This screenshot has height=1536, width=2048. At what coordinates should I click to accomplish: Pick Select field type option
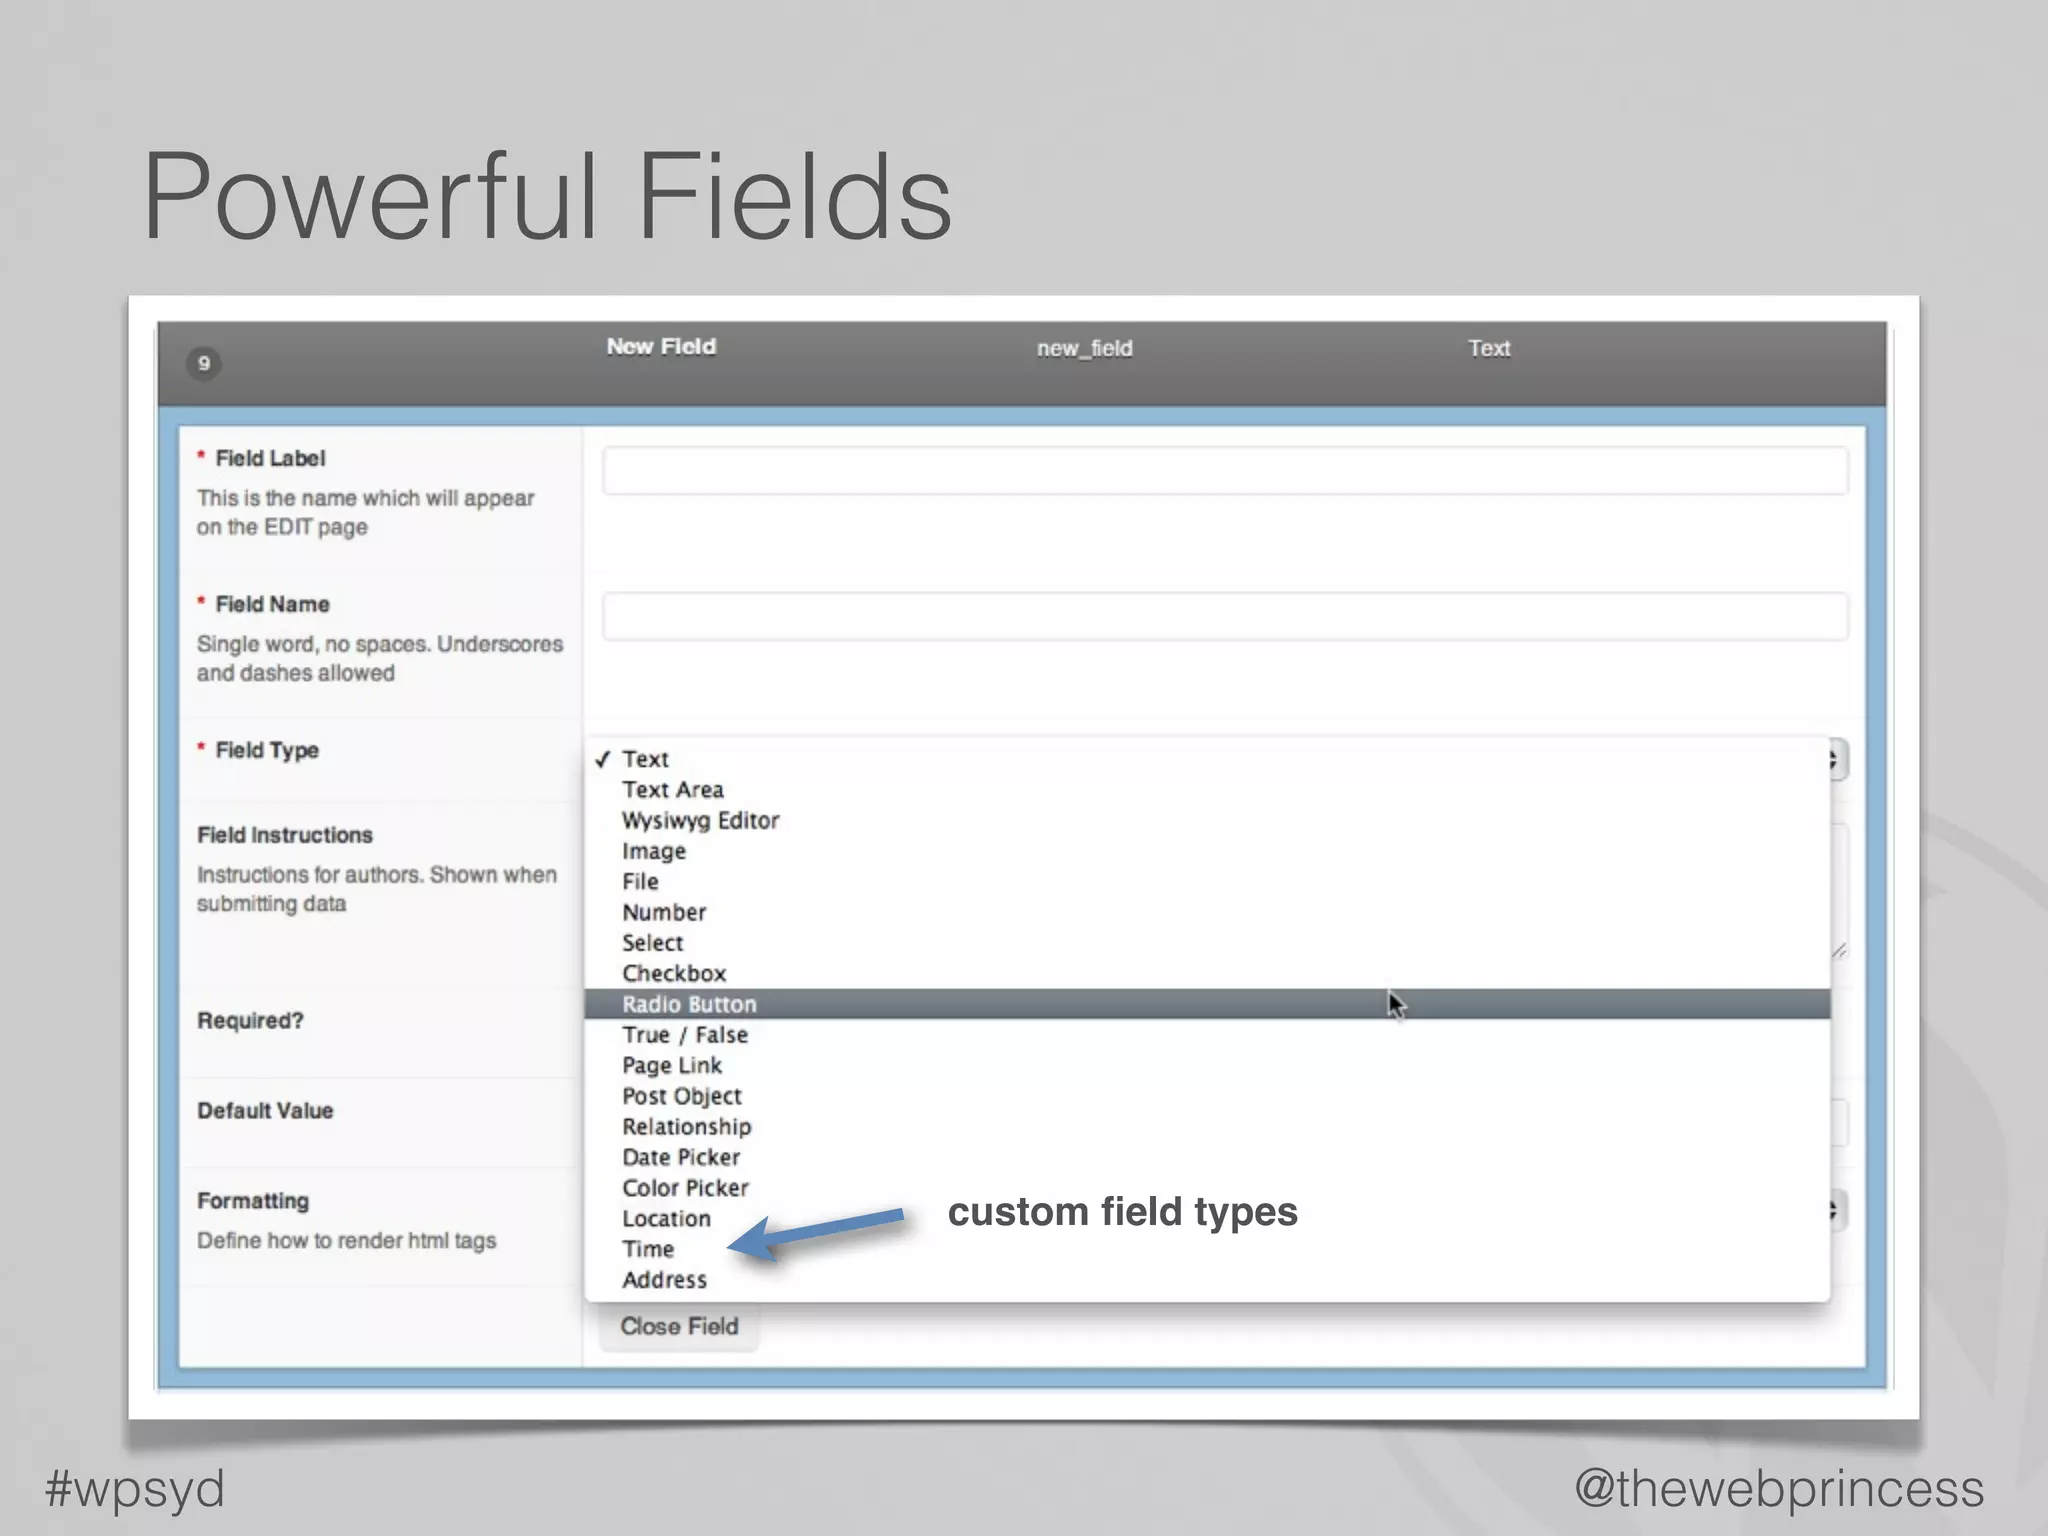1207,943
